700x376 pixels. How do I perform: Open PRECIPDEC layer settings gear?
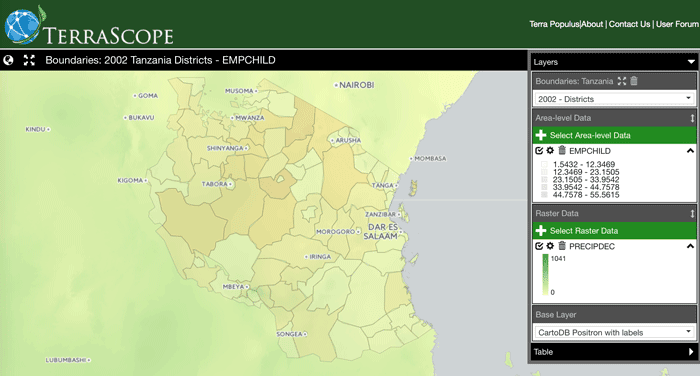(550, 246)
